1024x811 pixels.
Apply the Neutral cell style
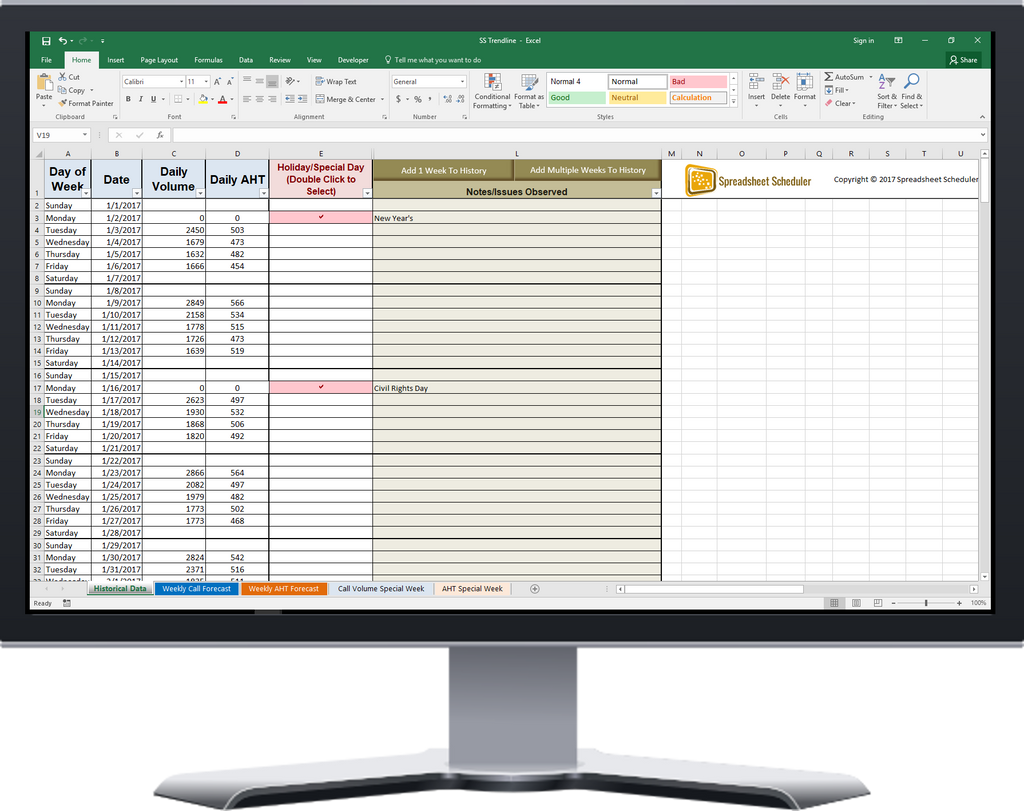tap(637, 98)
